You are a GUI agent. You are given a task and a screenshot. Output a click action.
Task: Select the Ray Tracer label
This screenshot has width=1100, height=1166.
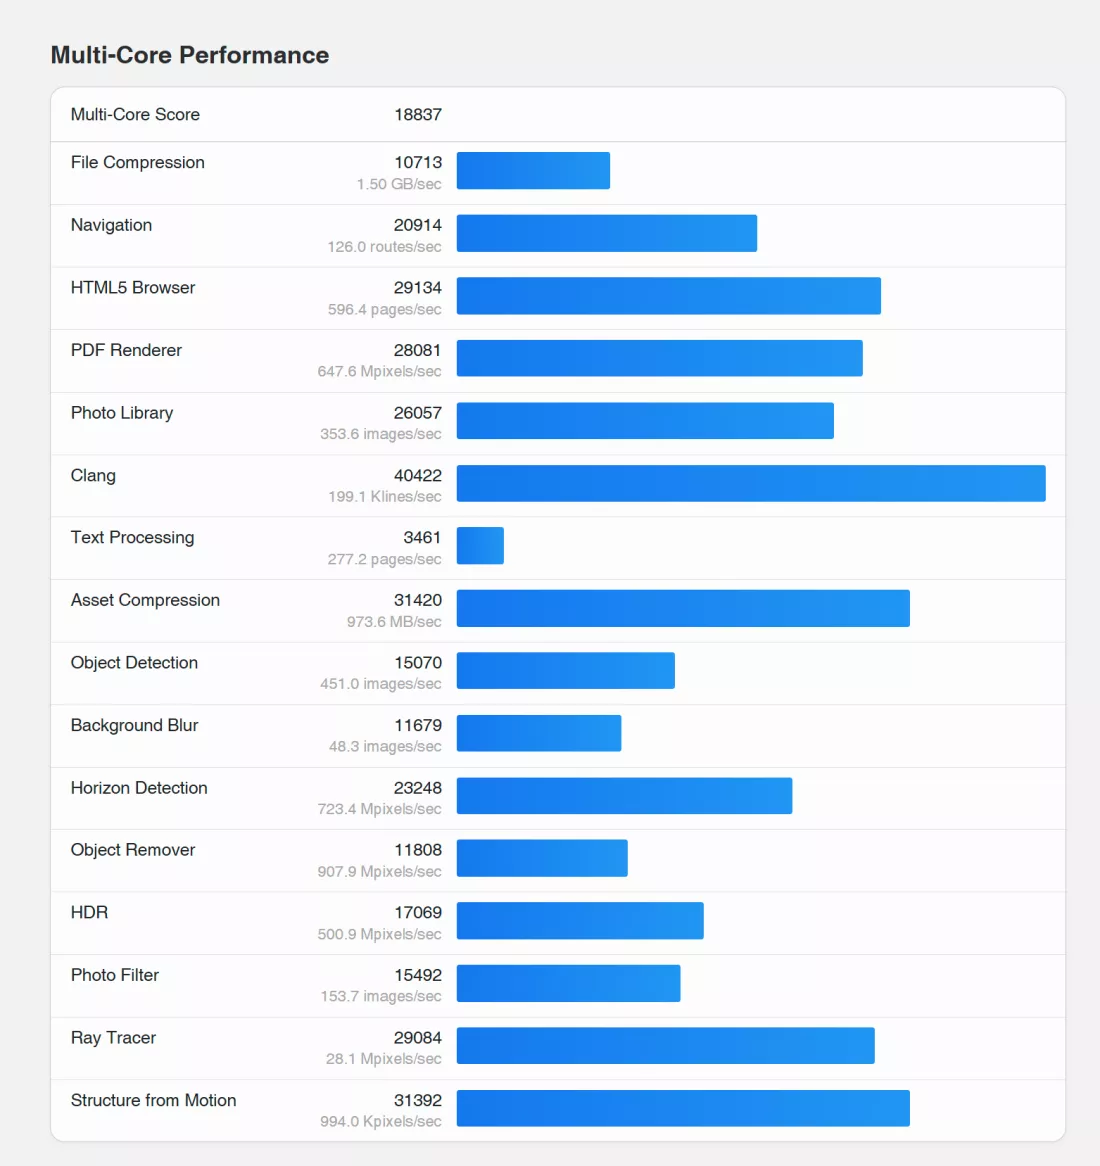[113, 1038]
